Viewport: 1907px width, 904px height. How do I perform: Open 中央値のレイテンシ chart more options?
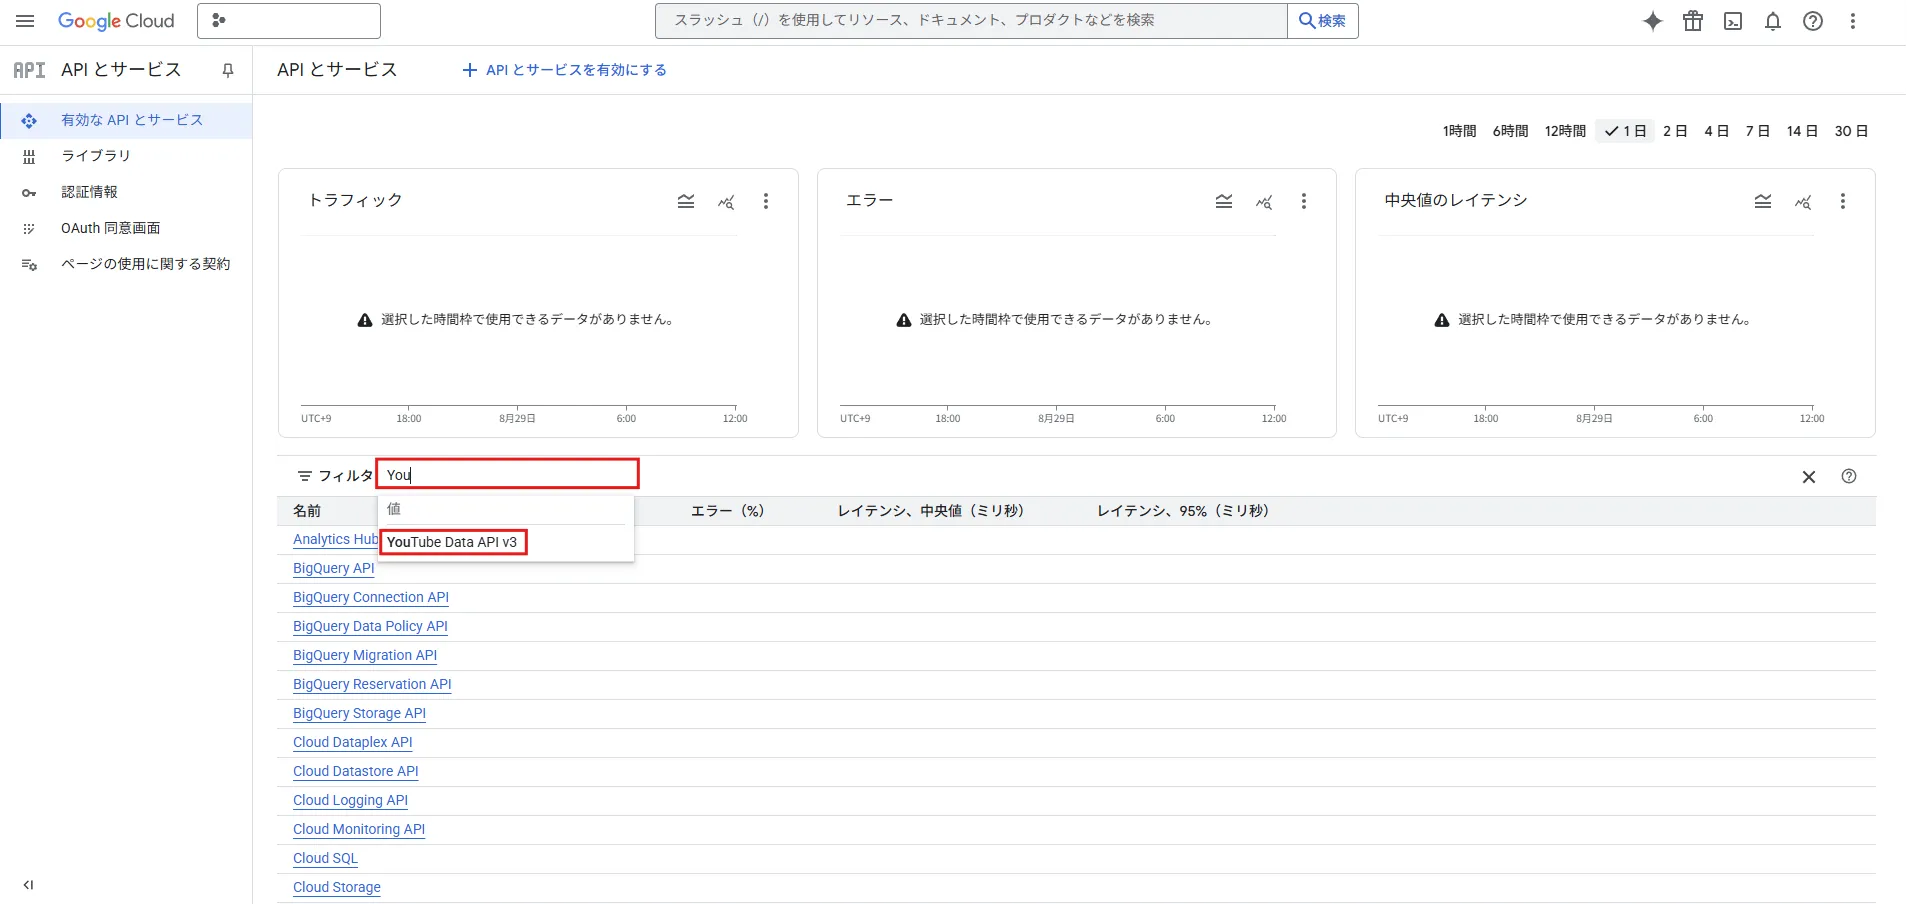[x=1843, y=202]
